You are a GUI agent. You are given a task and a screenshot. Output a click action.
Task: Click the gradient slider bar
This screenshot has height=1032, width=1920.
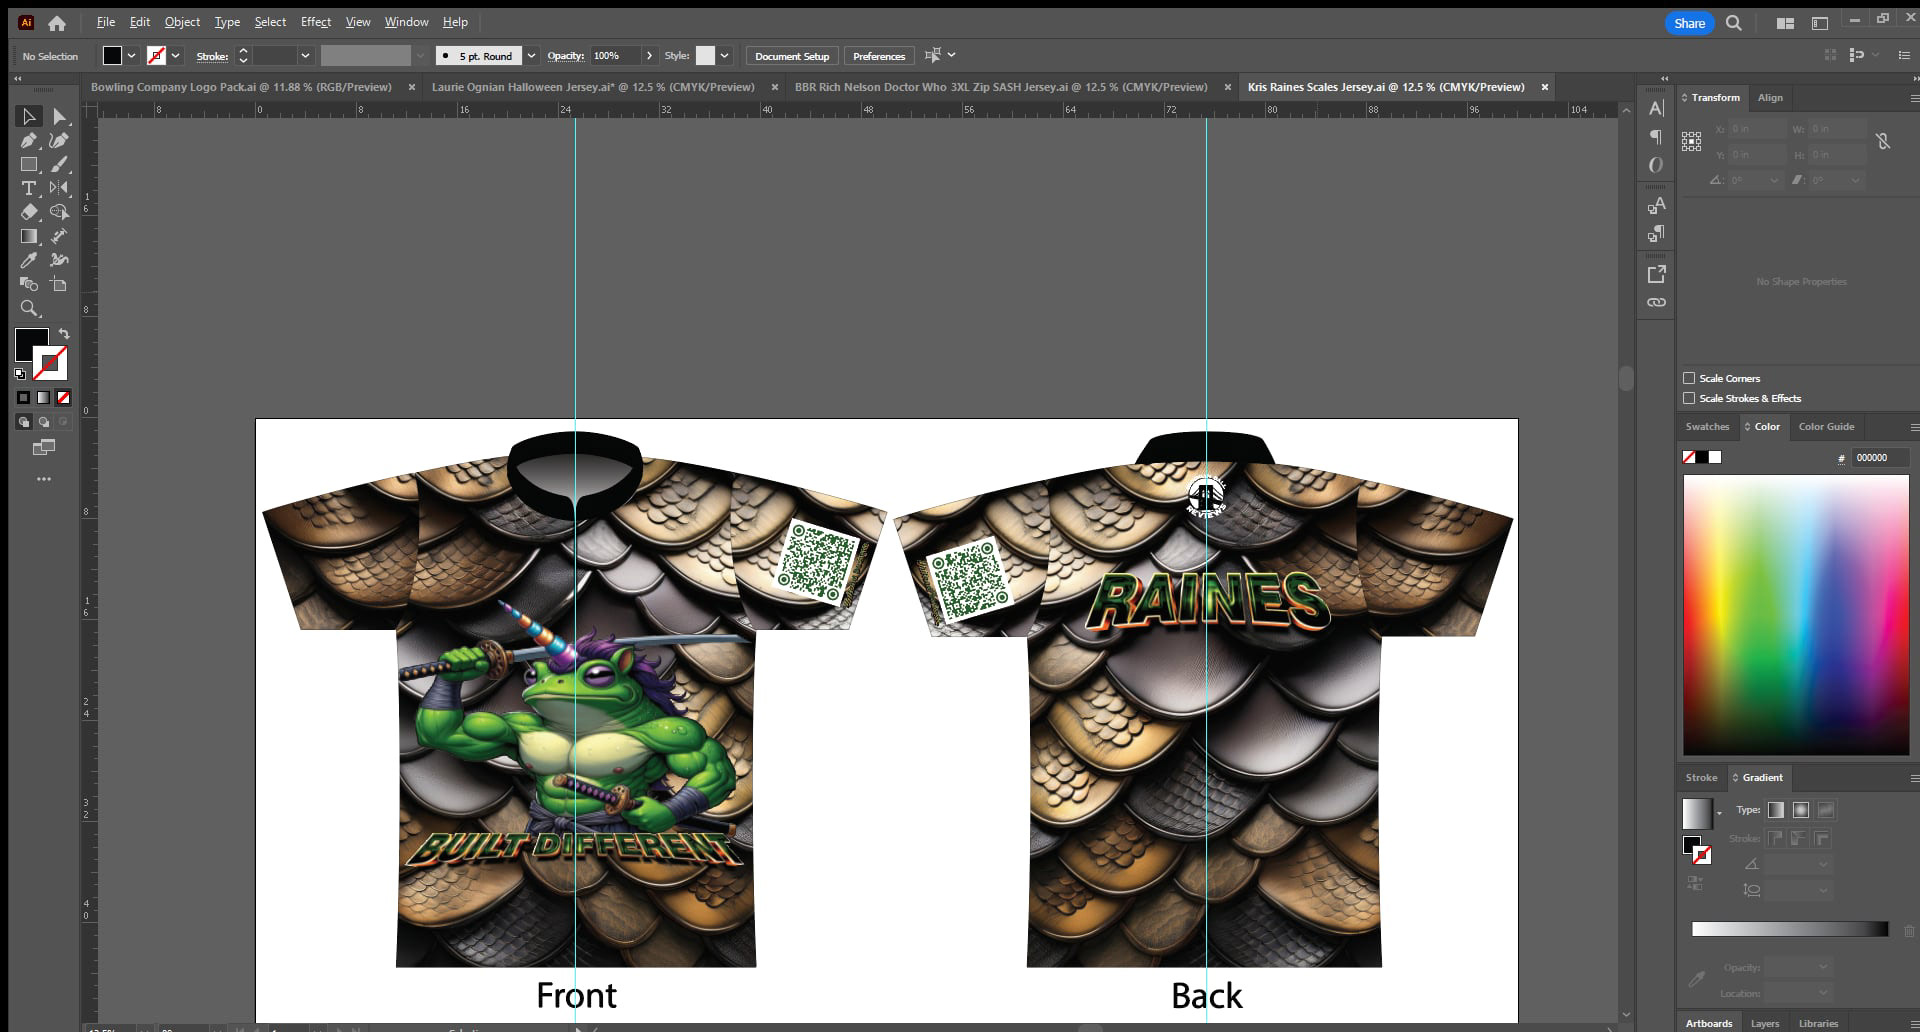tap(1790, 929)
